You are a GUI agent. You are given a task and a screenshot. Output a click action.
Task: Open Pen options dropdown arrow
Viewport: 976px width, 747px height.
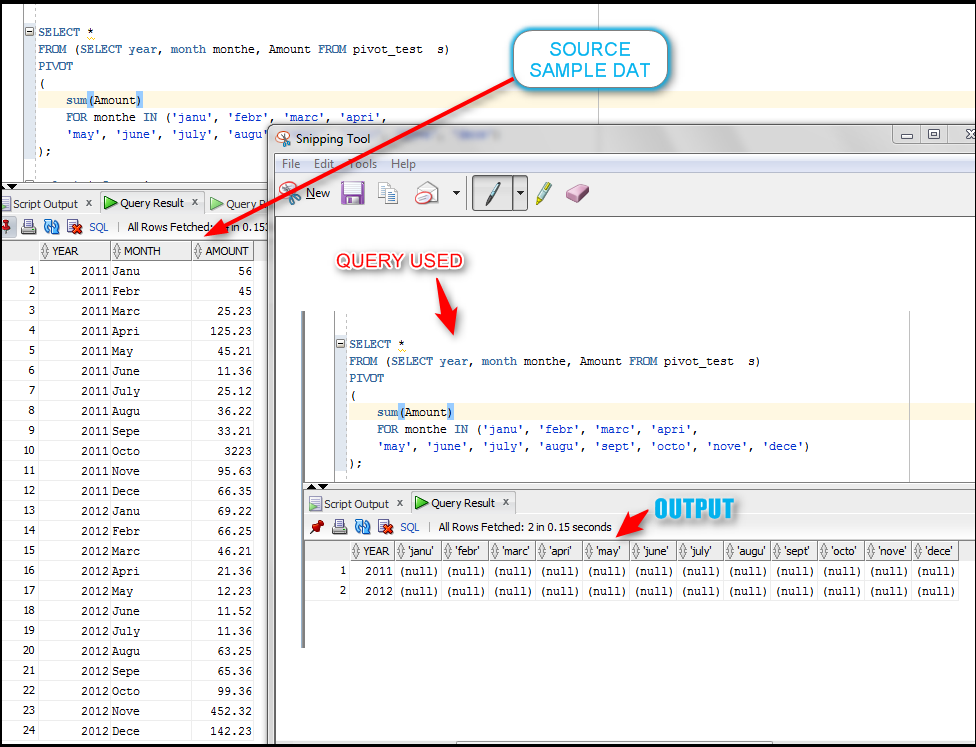pyautogui.click(x=520, y=193)
